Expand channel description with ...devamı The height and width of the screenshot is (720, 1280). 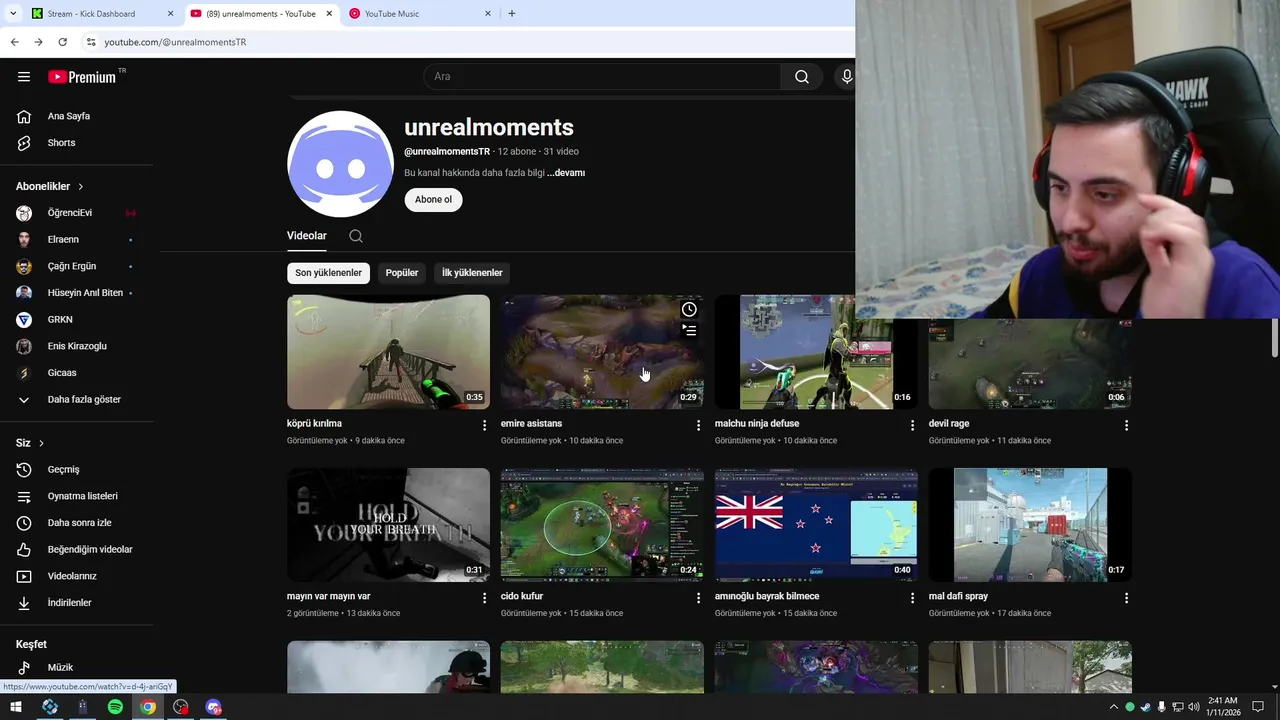(566, 173)
